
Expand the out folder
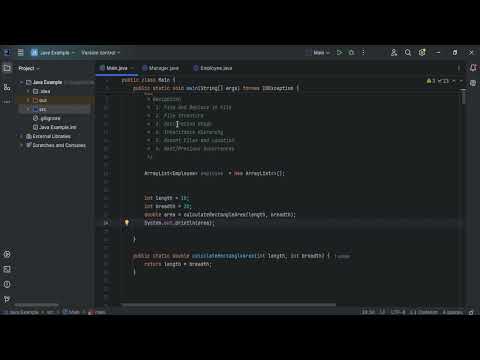coord(28,100)
